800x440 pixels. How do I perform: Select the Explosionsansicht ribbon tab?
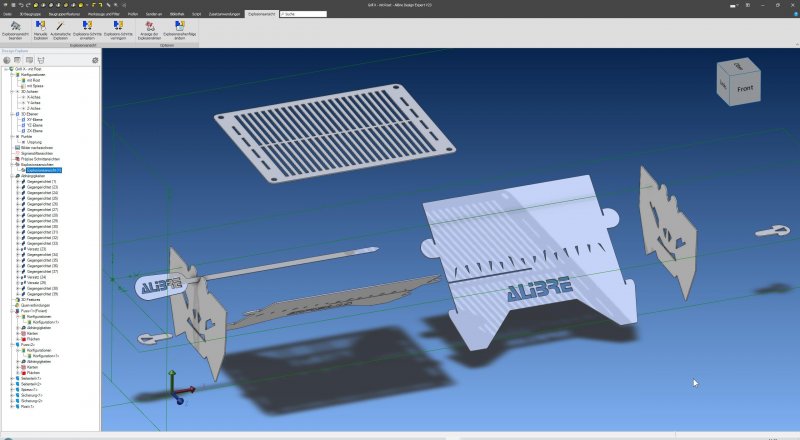point(261,14)
